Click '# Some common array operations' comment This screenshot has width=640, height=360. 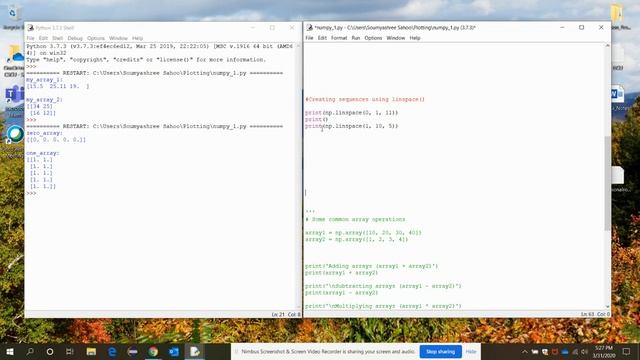pyautogui.click(x=355, y=220)
